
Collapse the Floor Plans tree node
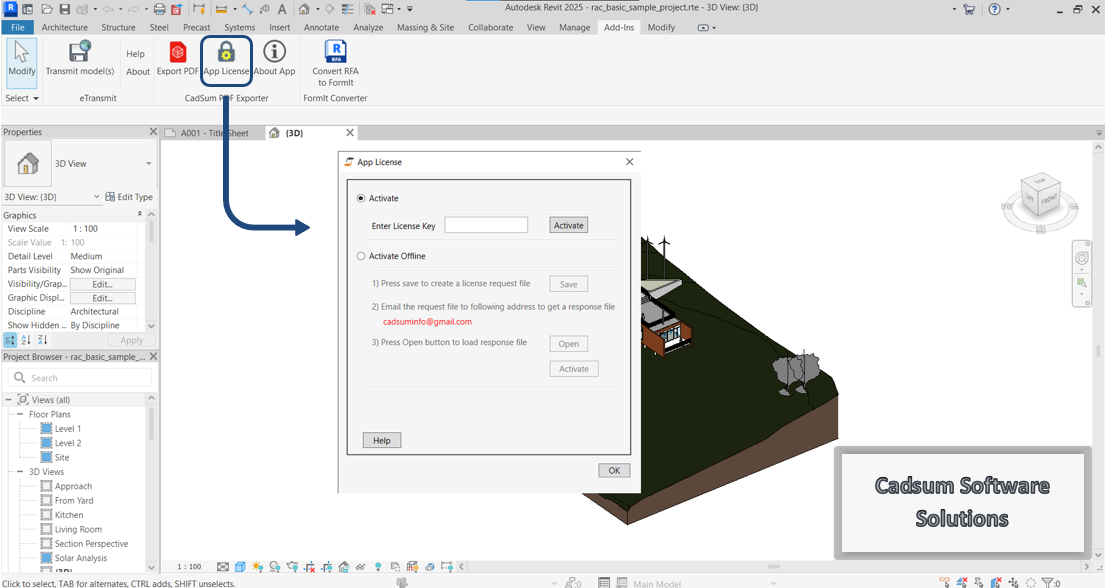pyautogui.click(x=20, y=415)
